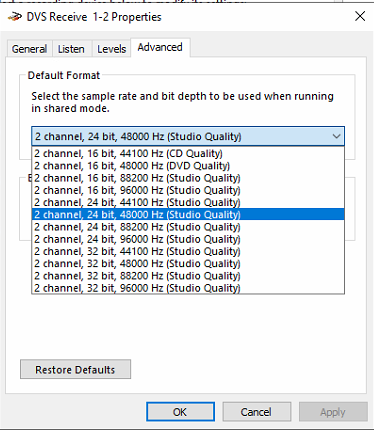Image resolution: width=374 pixels, height=430 pixels.
Task: Click the DVS Receive device icon in title bar
Action: [15, 16]
